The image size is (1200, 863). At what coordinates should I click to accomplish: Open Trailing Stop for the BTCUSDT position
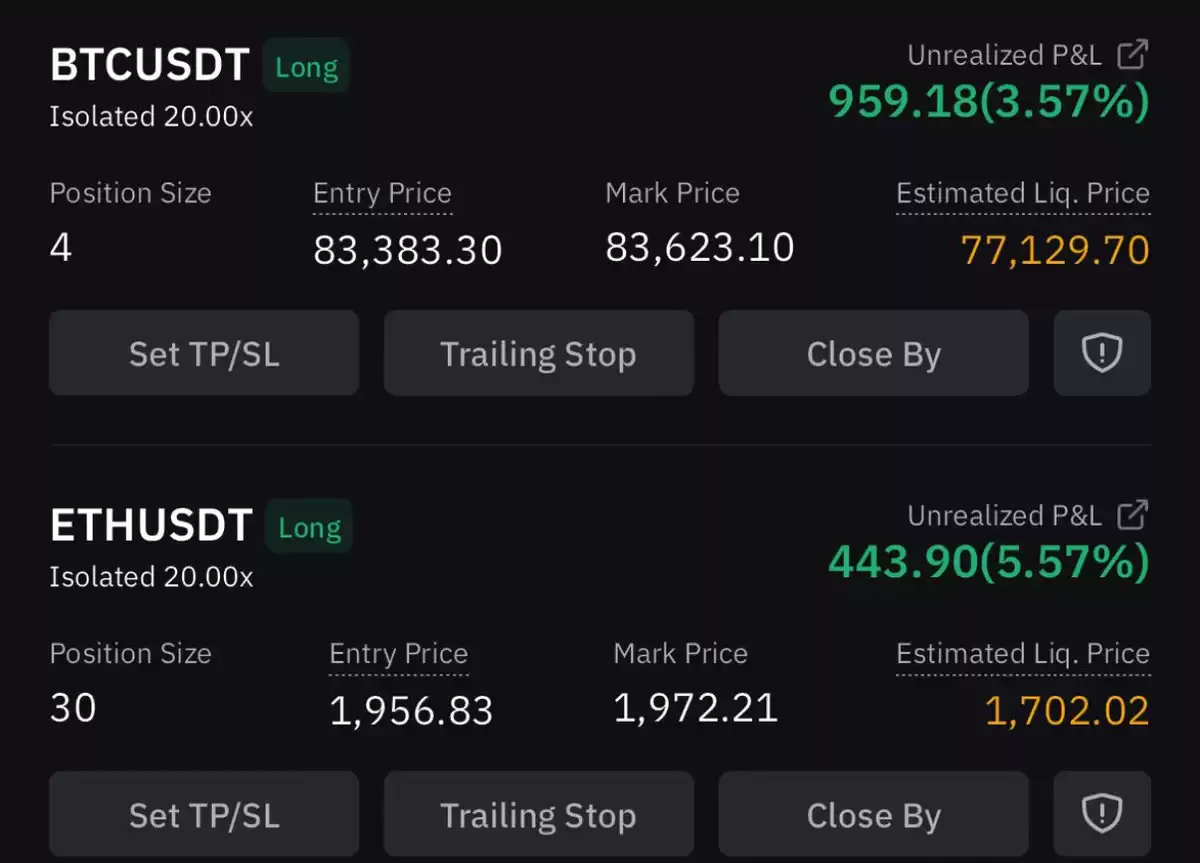(538, 353)
